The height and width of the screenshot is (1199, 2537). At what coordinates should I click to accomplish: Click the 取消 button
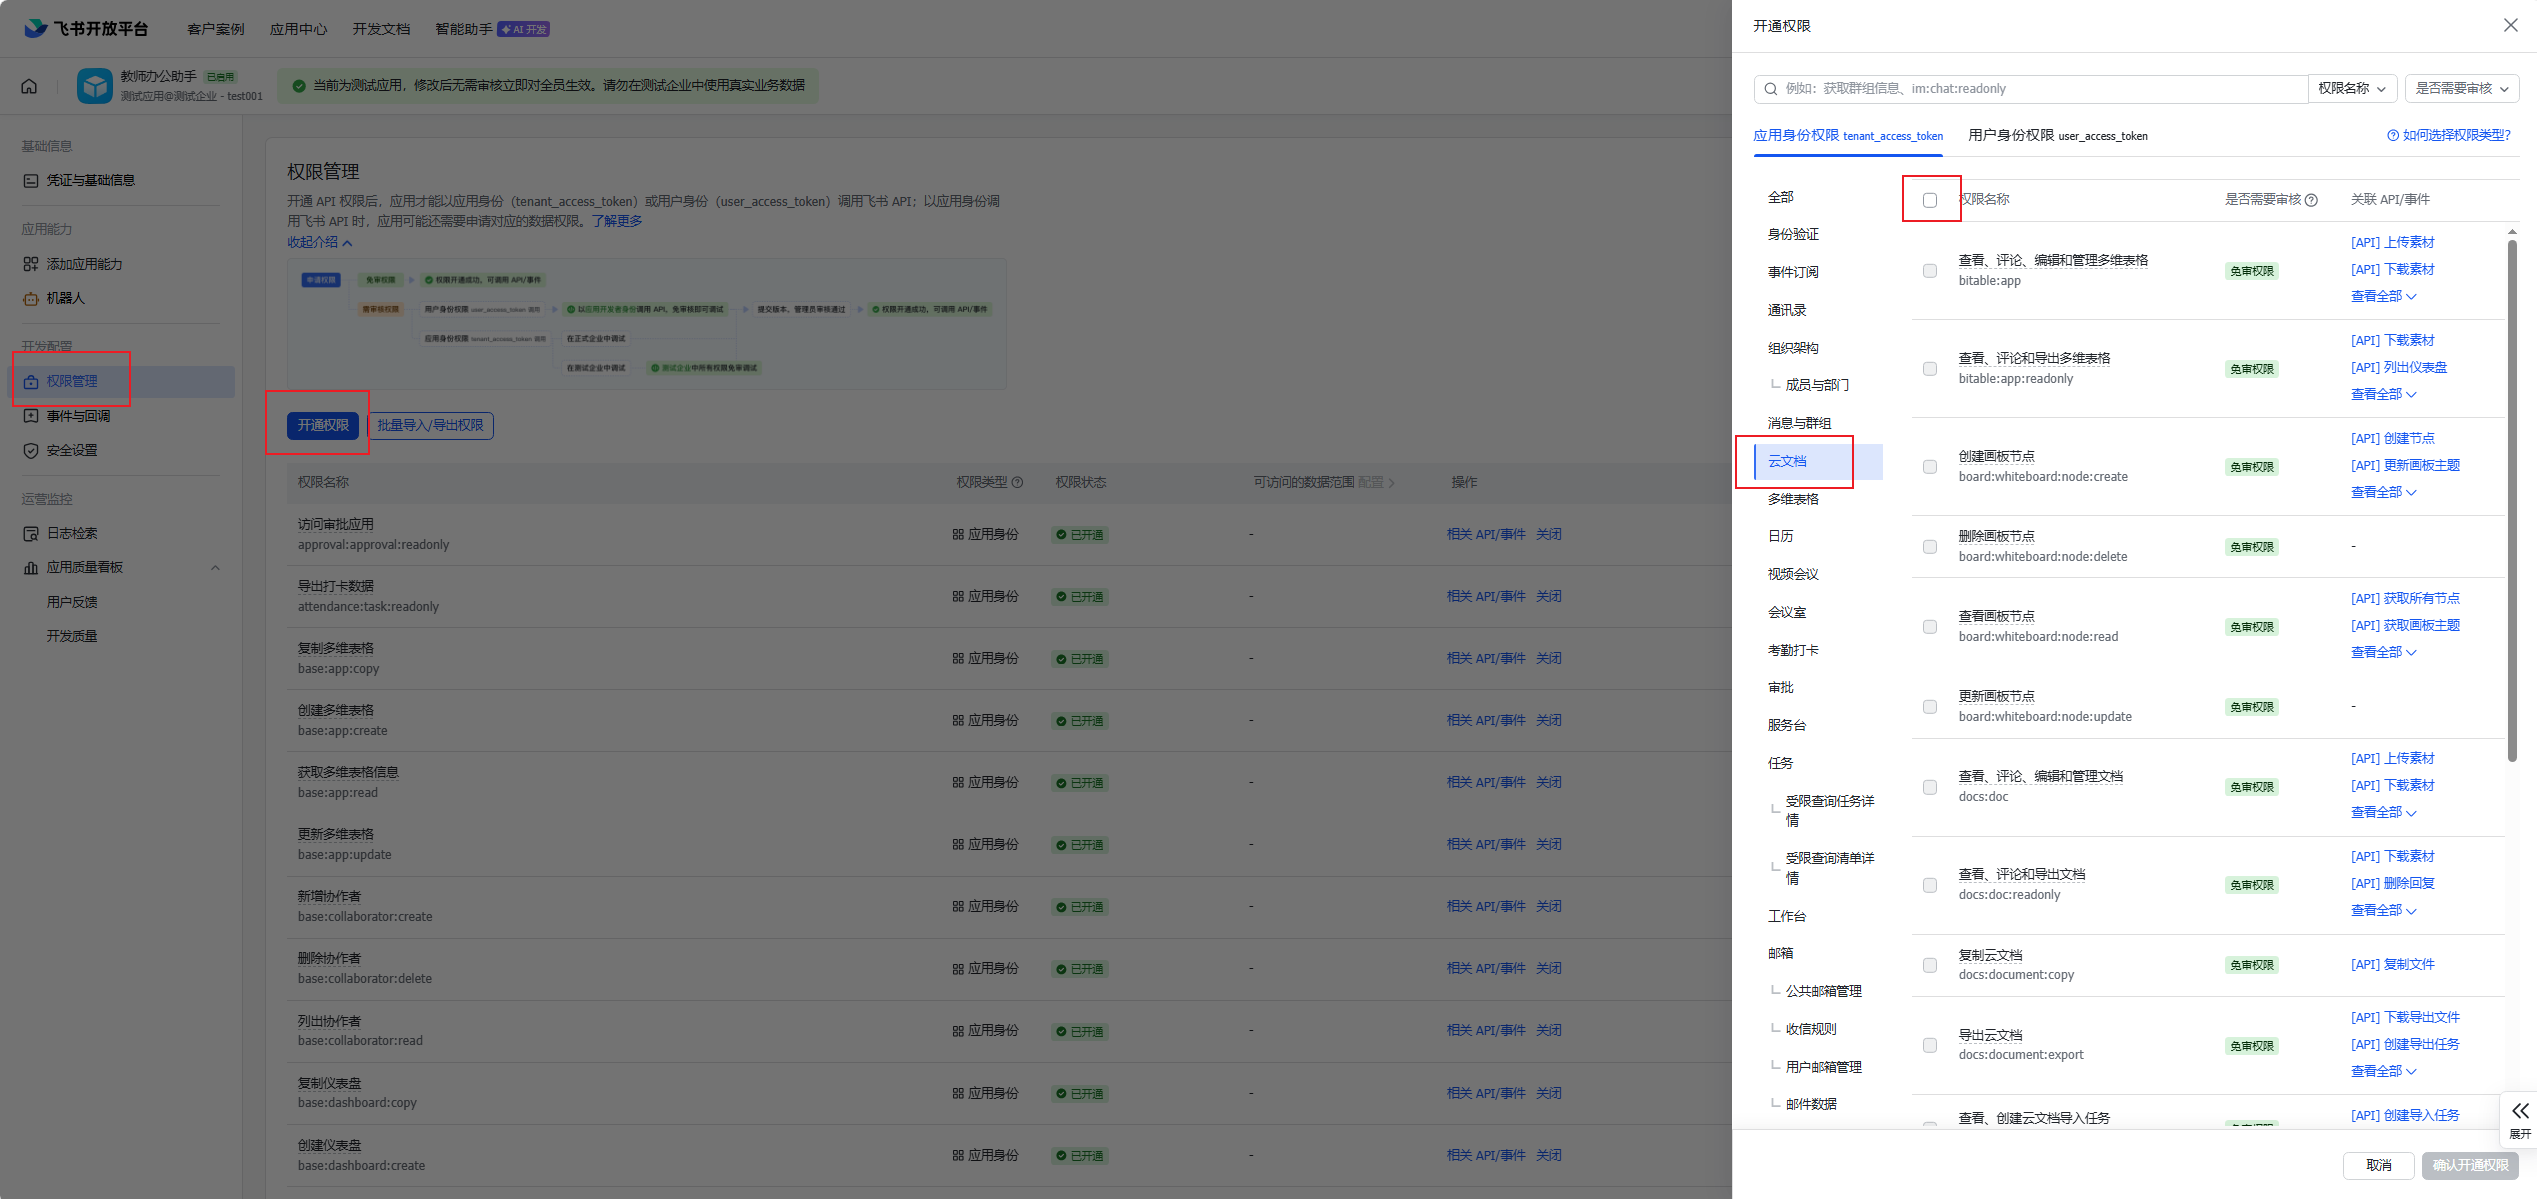click(x=2378, y=1165)
